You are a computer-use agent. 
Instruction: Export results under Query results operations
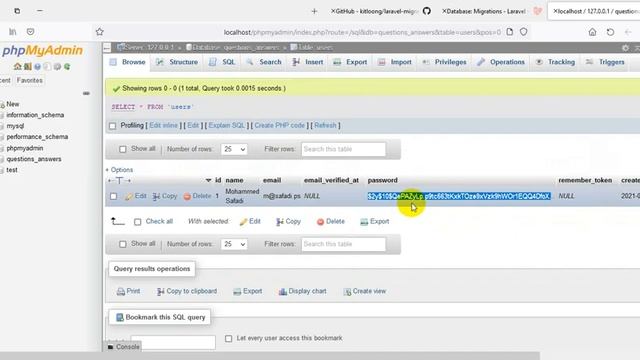click(247, 291)
